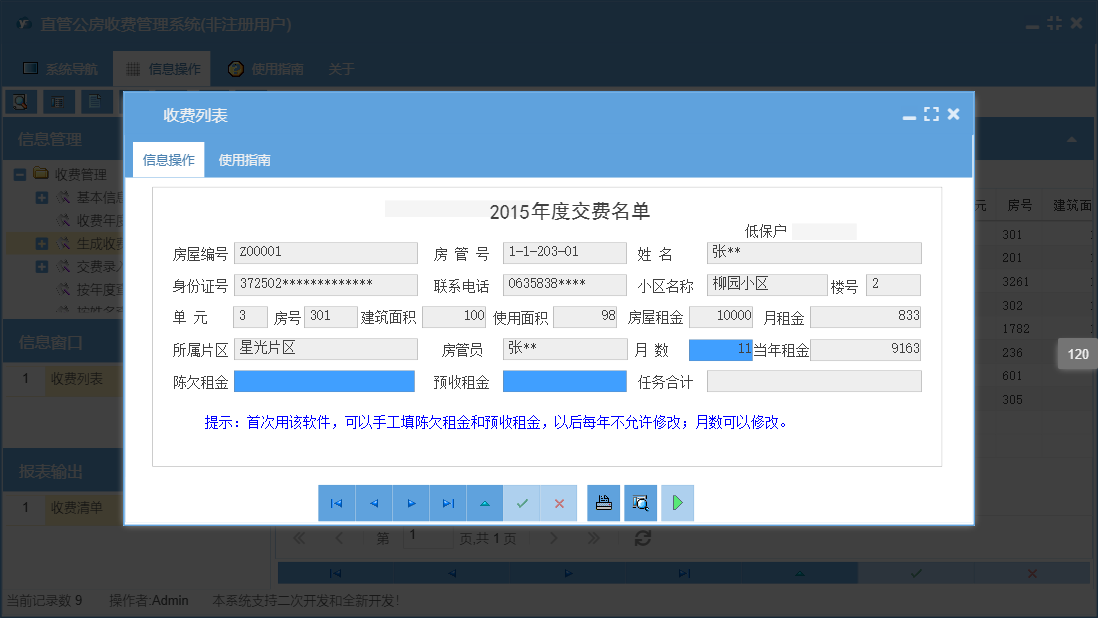
Task: Open the print preview icon
Action: point(640,503)
